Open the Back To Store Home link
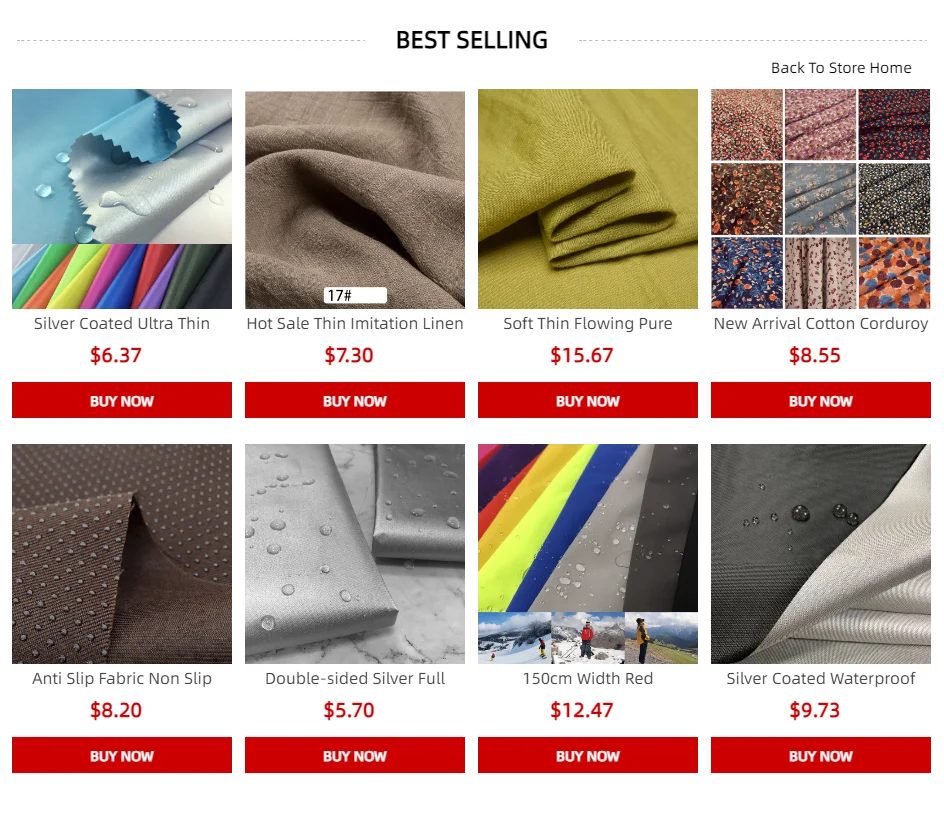 click(841, 68)
